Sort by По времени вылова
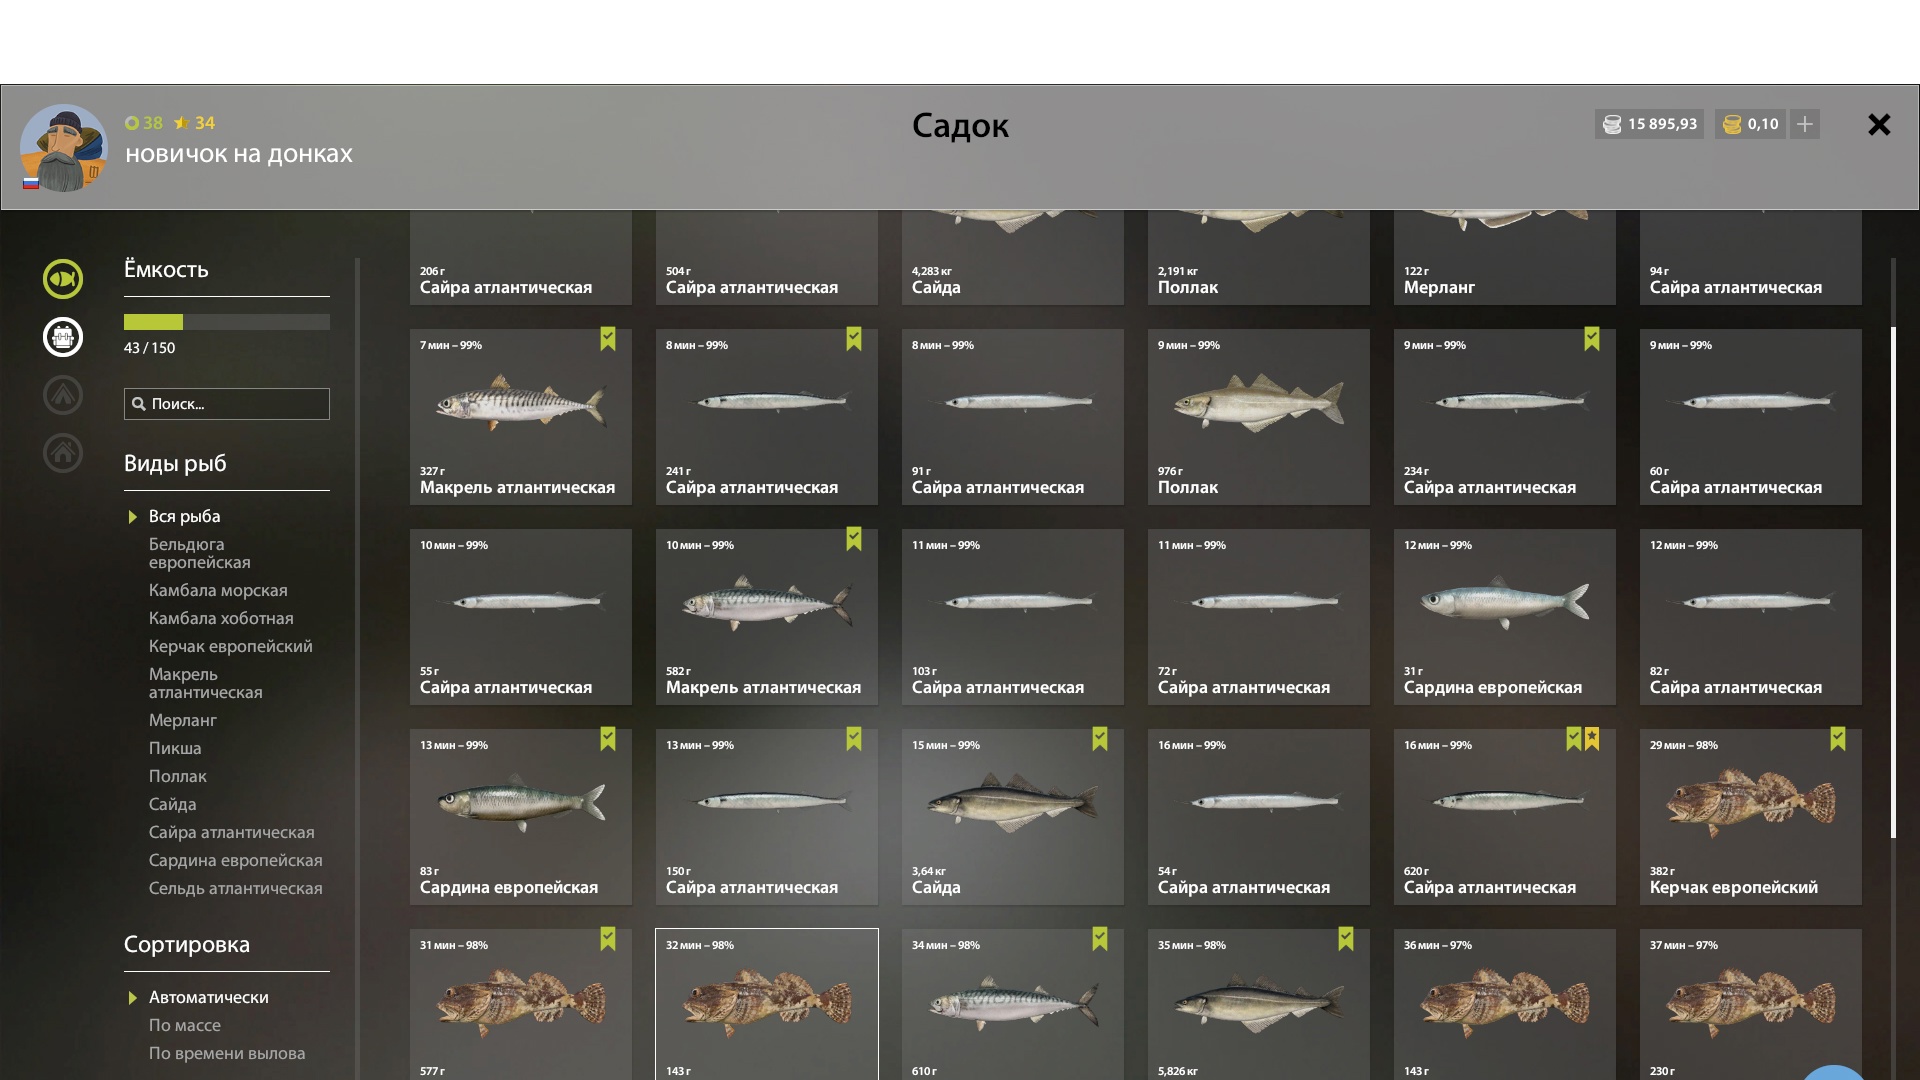 tap(227, 1053)
